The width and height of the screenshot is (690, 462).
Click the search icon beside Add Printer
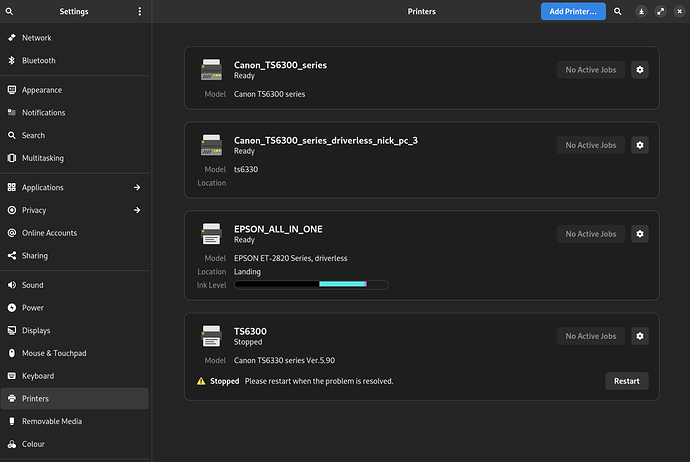pos(617,11)
